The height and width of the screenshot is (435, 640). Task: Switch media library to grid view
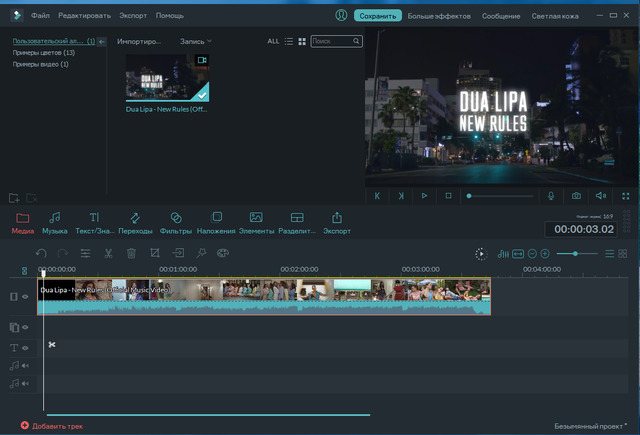302,42
